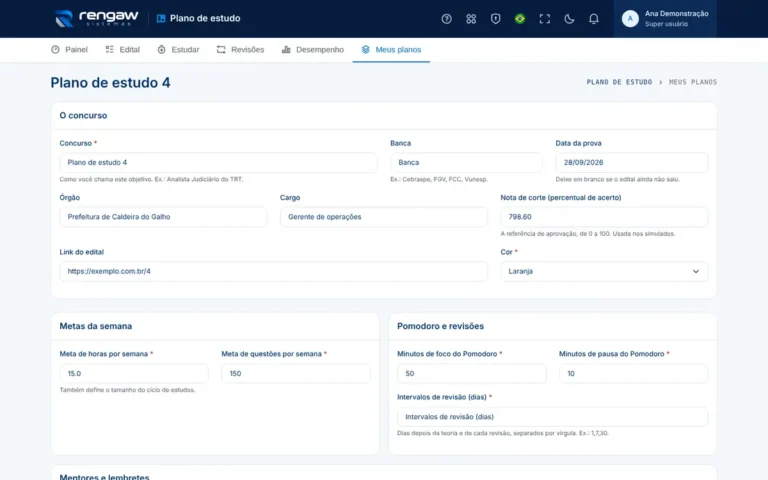Click Plano de estudo header title
The width and height of the screenshot is (768, 480).
(x=205, y=19)
